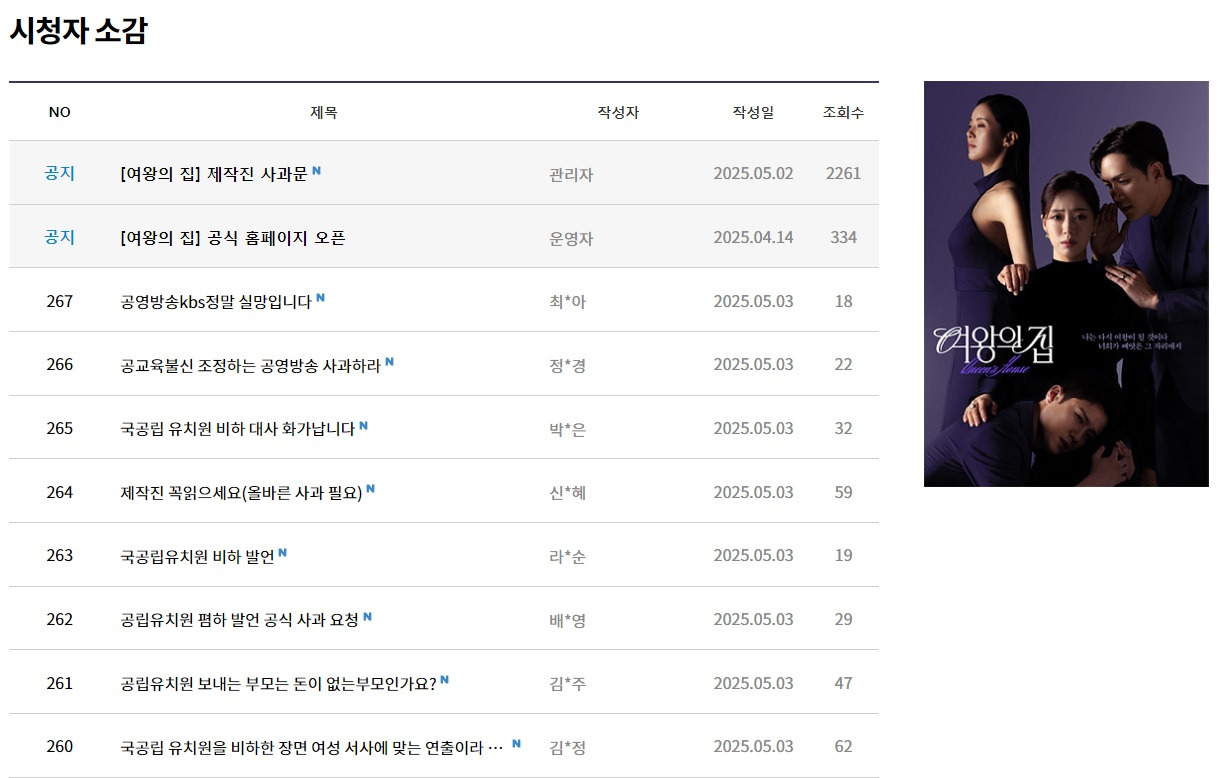Click post number 260
Screen dimensions: 1222x778
(60, 747)
